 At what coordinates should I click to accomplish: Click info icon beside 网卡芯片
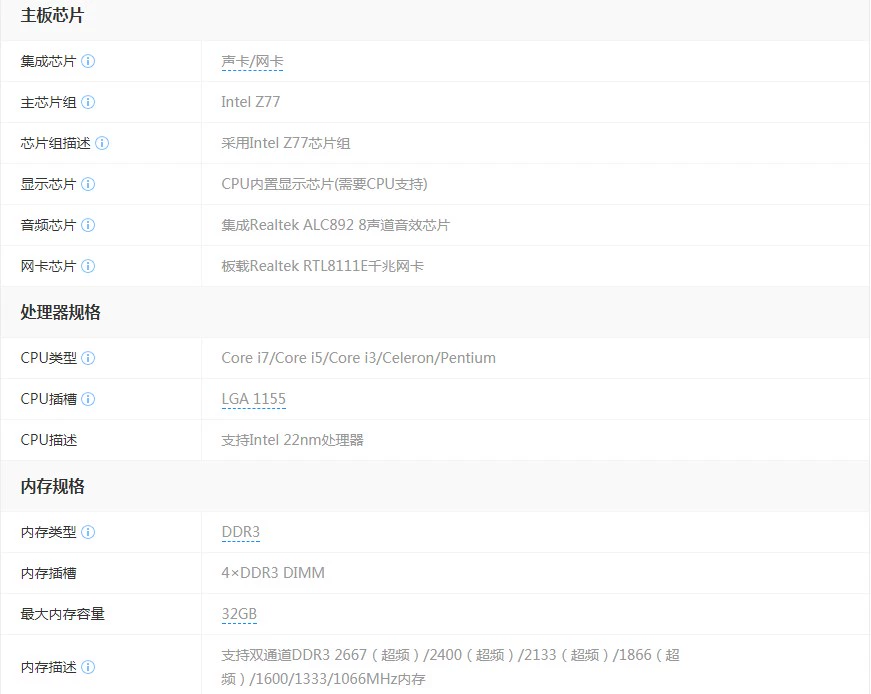88,266
